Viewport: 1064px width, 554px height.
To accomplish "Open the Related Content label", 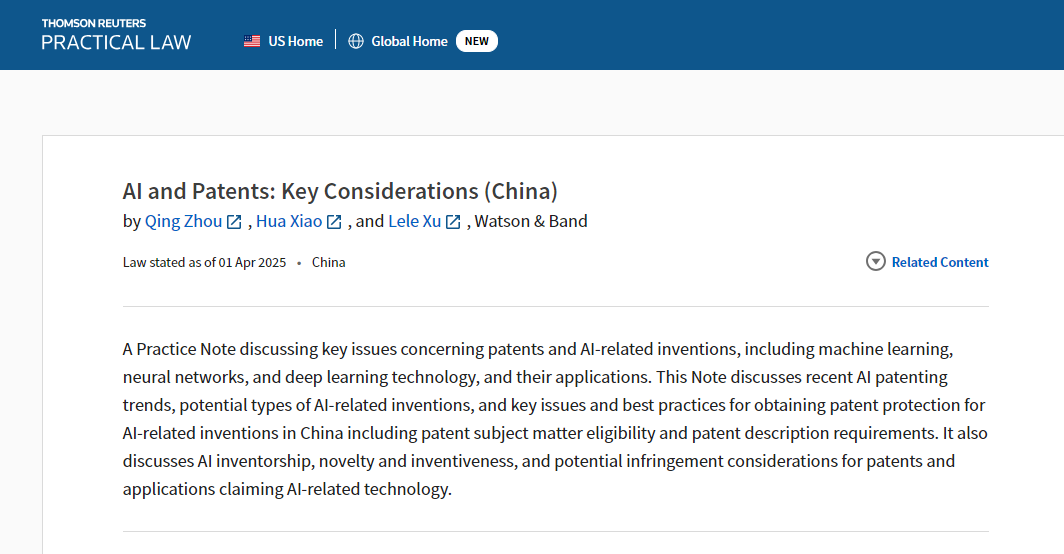I will point(940,262).
